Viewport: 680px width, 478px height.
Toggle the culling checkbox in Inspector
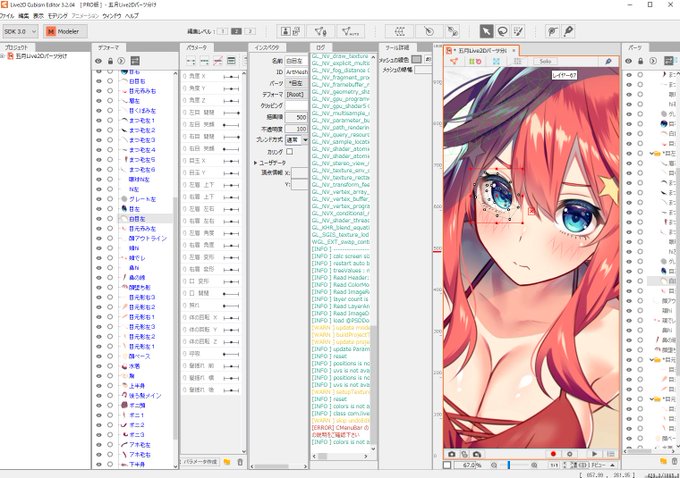click(x=289, y=151)
